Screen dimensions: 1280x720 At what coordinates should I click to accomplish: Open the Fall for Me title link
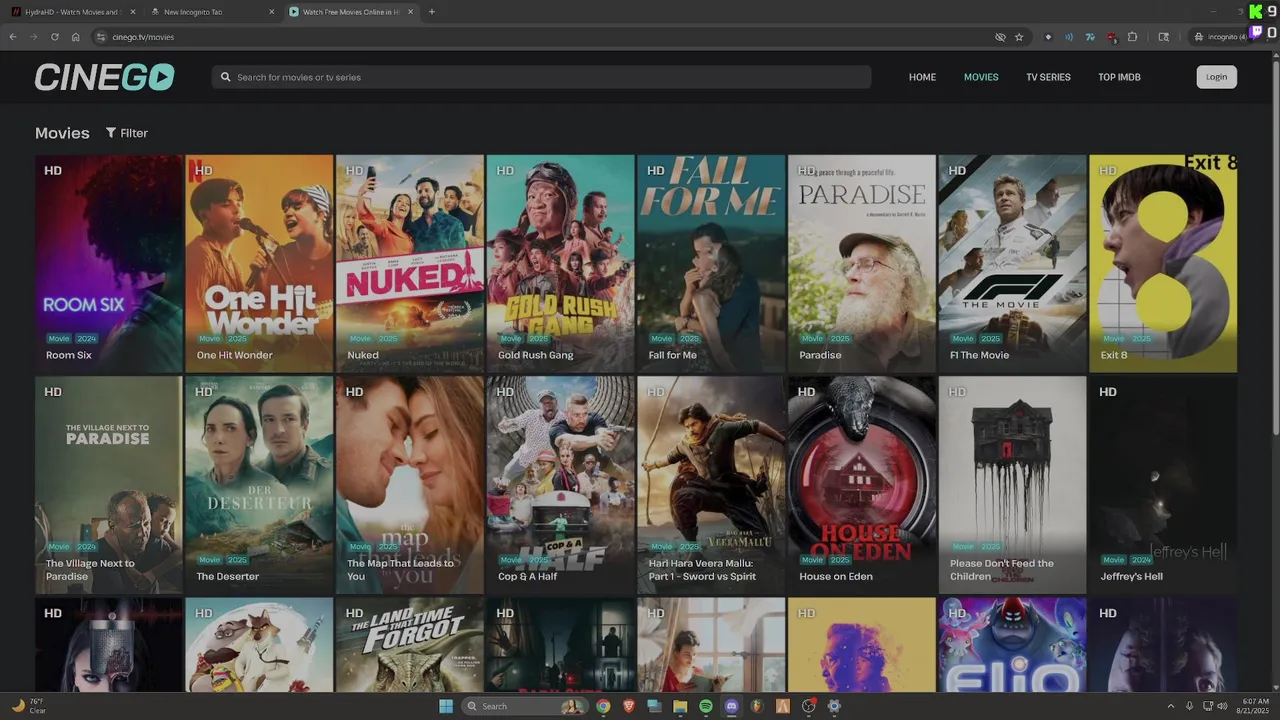(x=672, y=355)
